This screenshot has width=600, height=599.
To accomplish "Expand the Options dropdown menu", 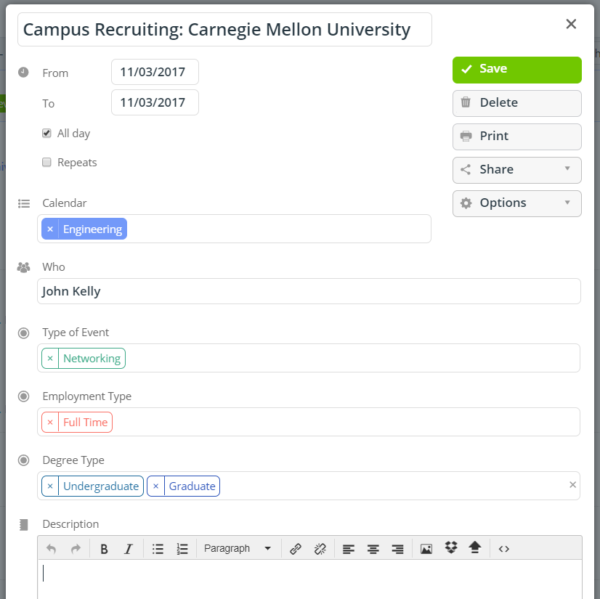I will pos(517,203).
